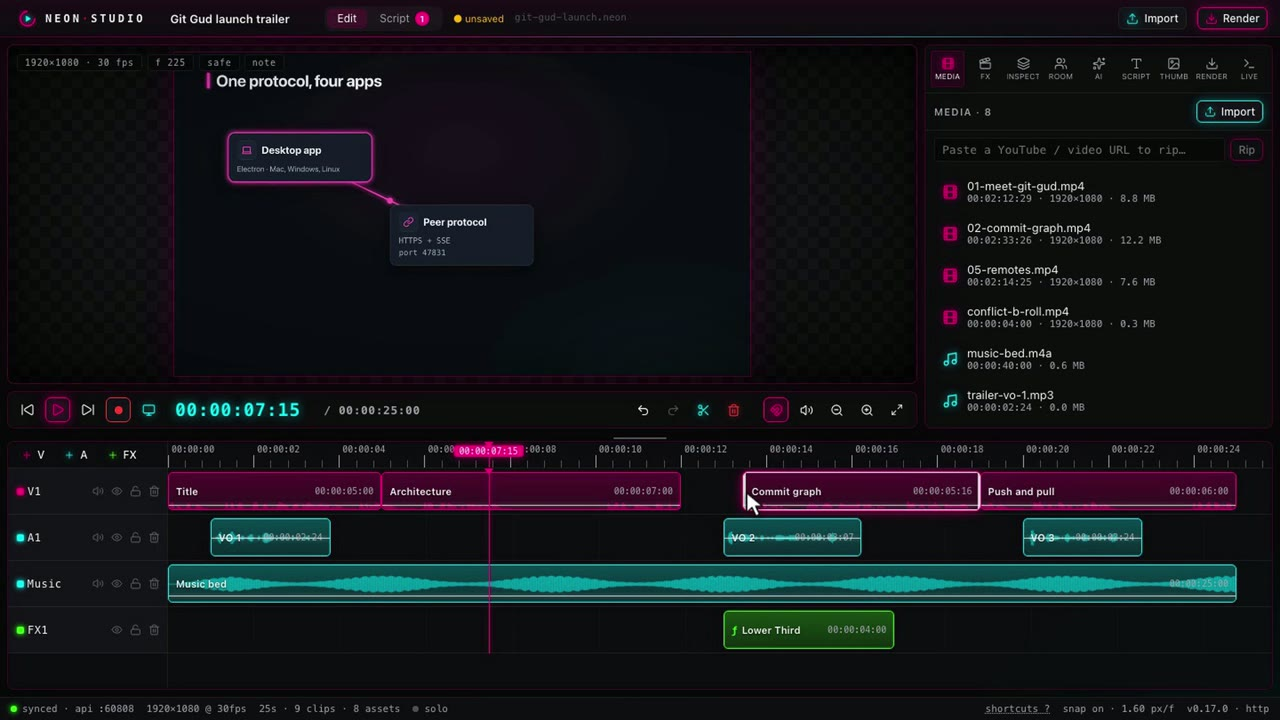Screen dimensions: 1280x720
Task: Delete the Music track
Action: 154,583
